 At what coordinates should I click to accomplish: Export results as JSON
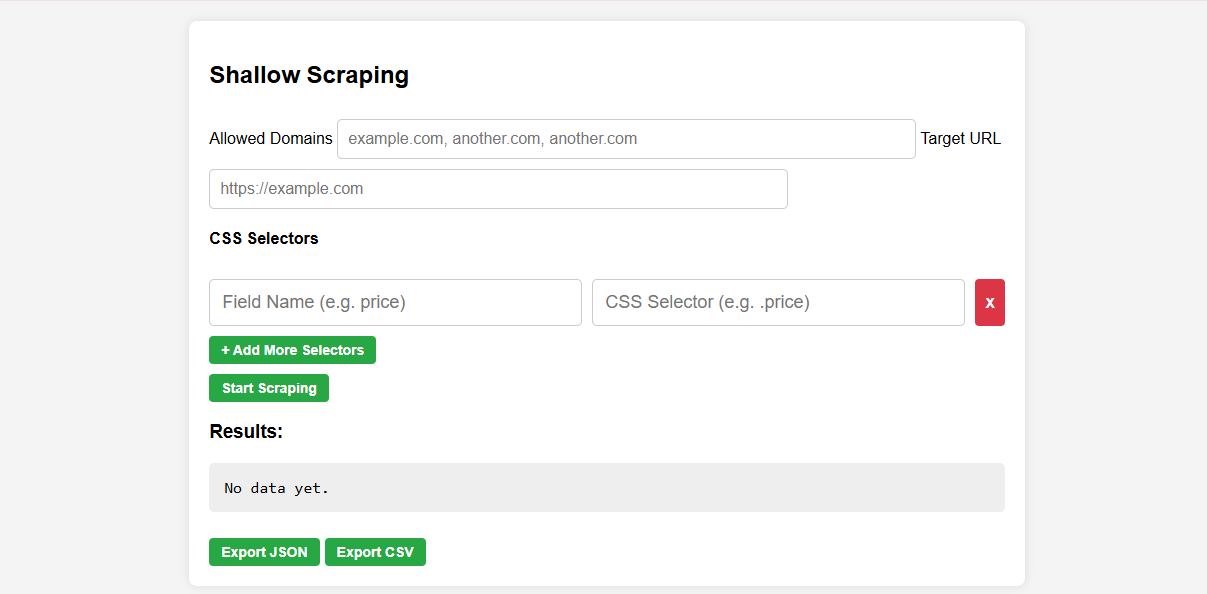264,552
